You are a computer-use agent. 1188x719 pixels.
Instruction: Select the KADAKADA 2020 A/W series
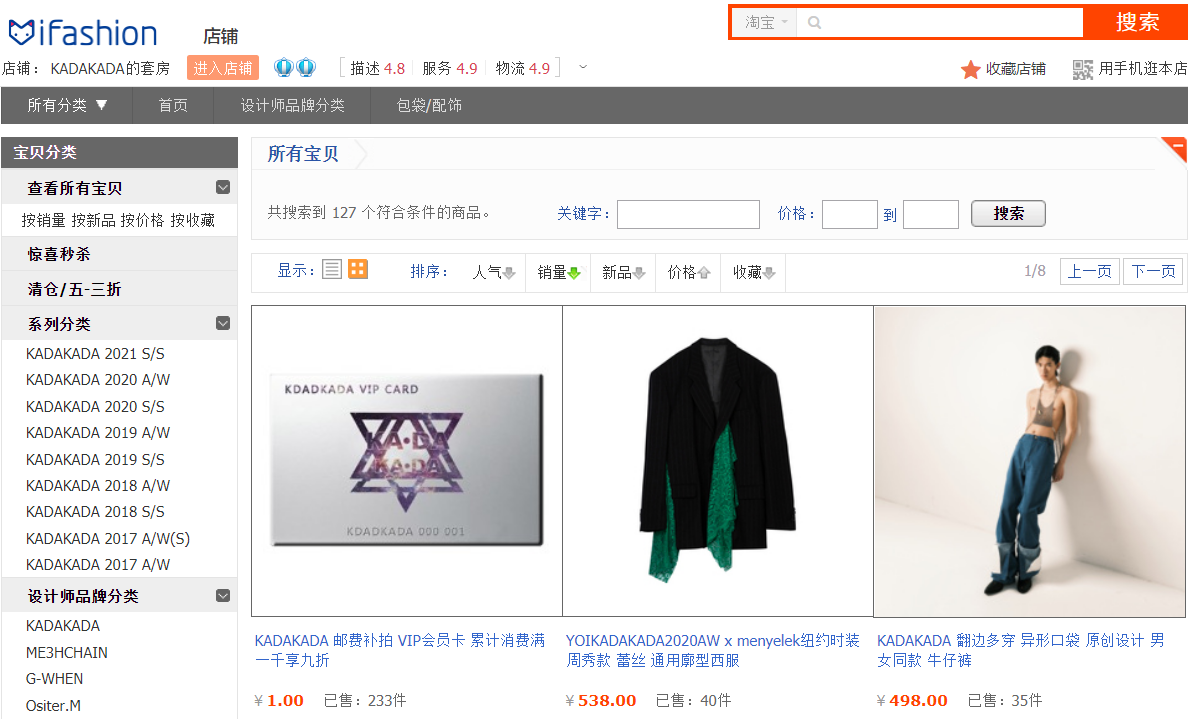point(98,380)
